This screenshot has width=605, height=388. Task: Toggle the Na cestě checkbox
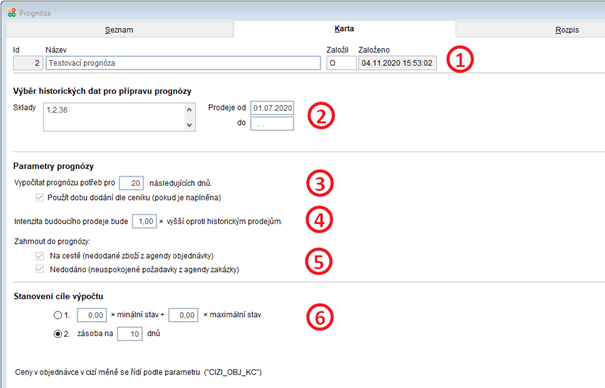(x=39, y=256)
